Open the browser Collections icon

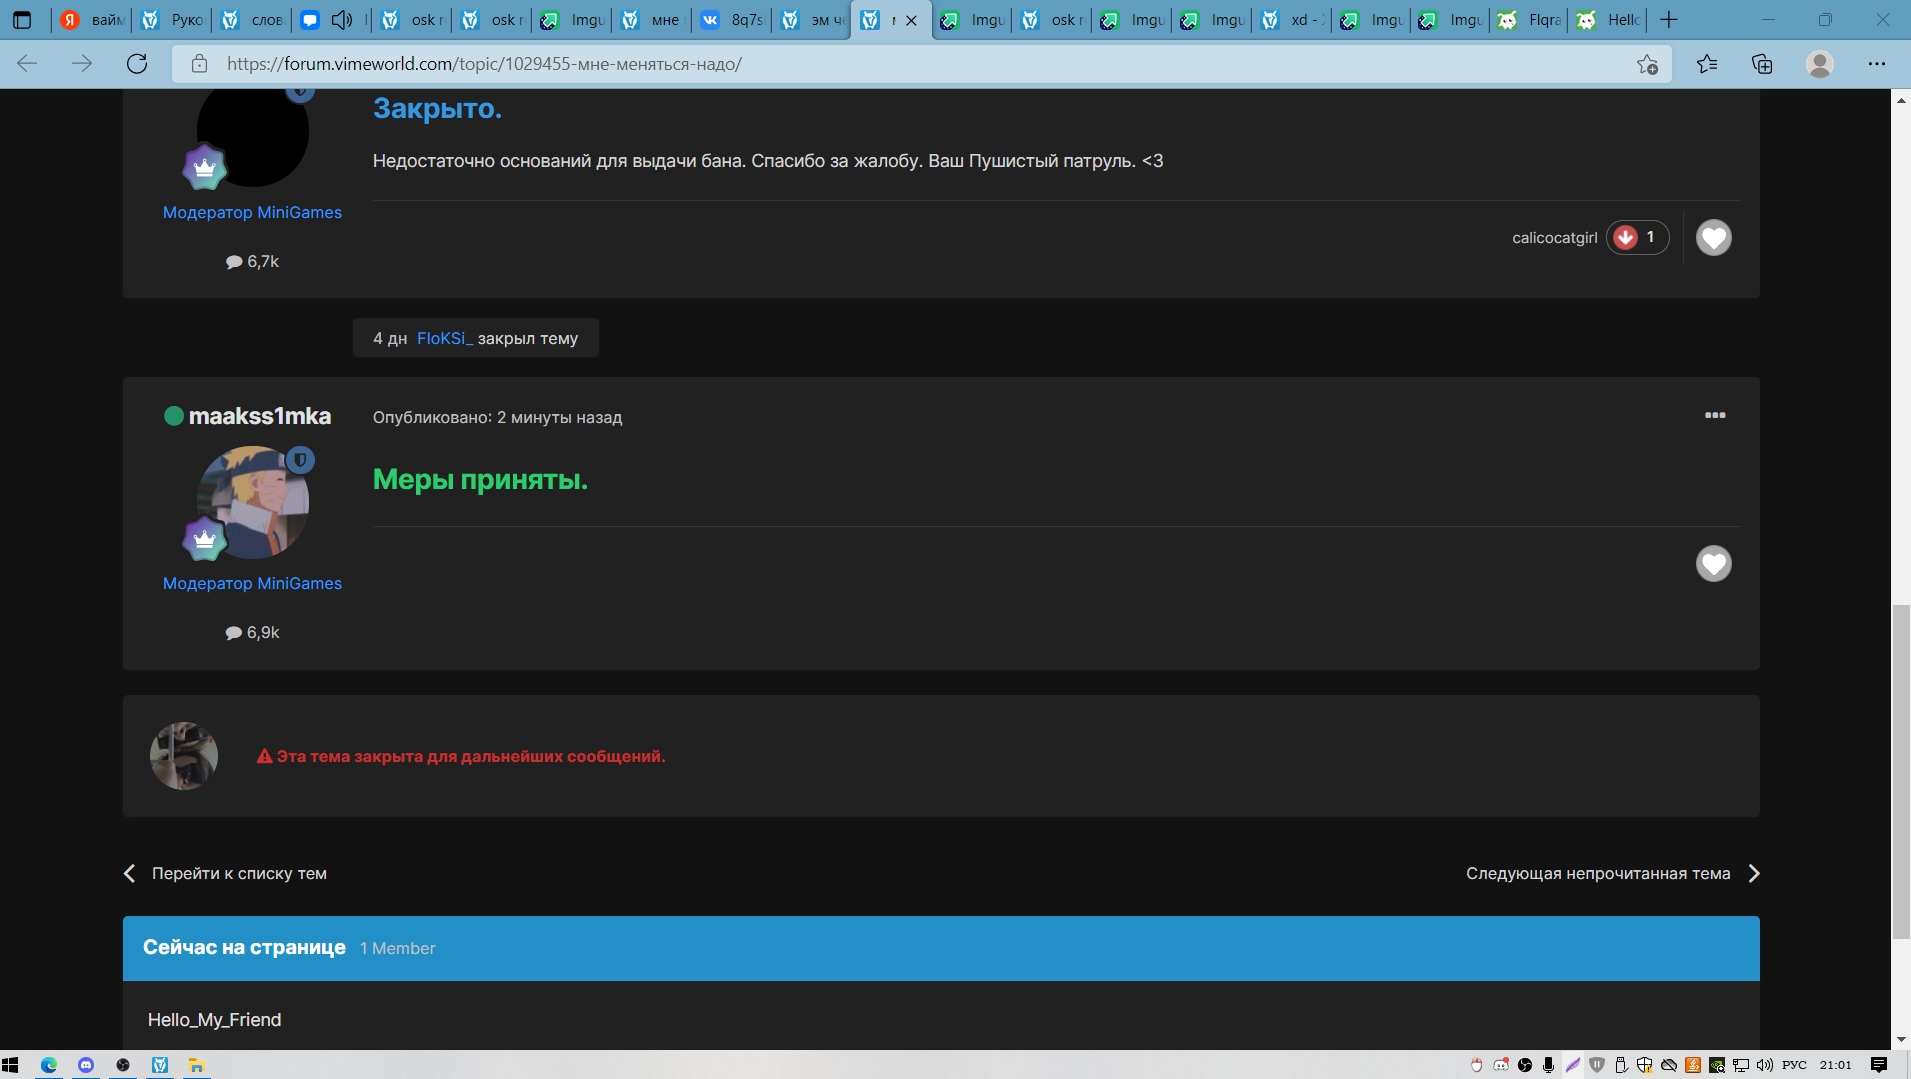pos(1762,64)
